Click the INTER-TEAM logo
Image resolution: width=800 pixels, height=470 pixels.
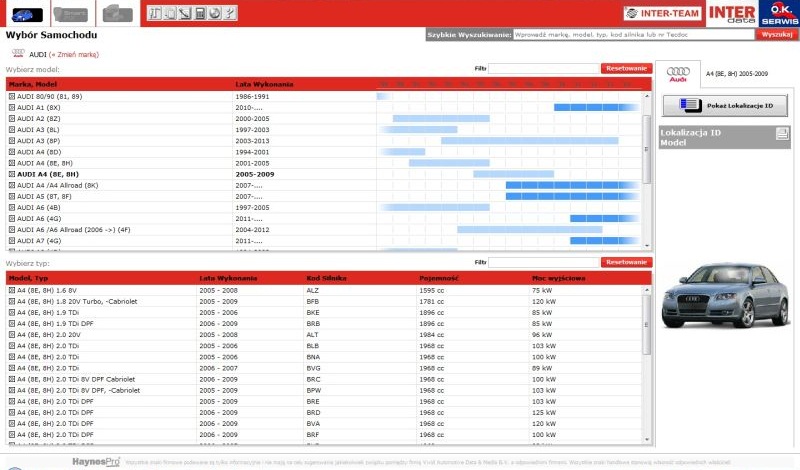tap(662, 13)
